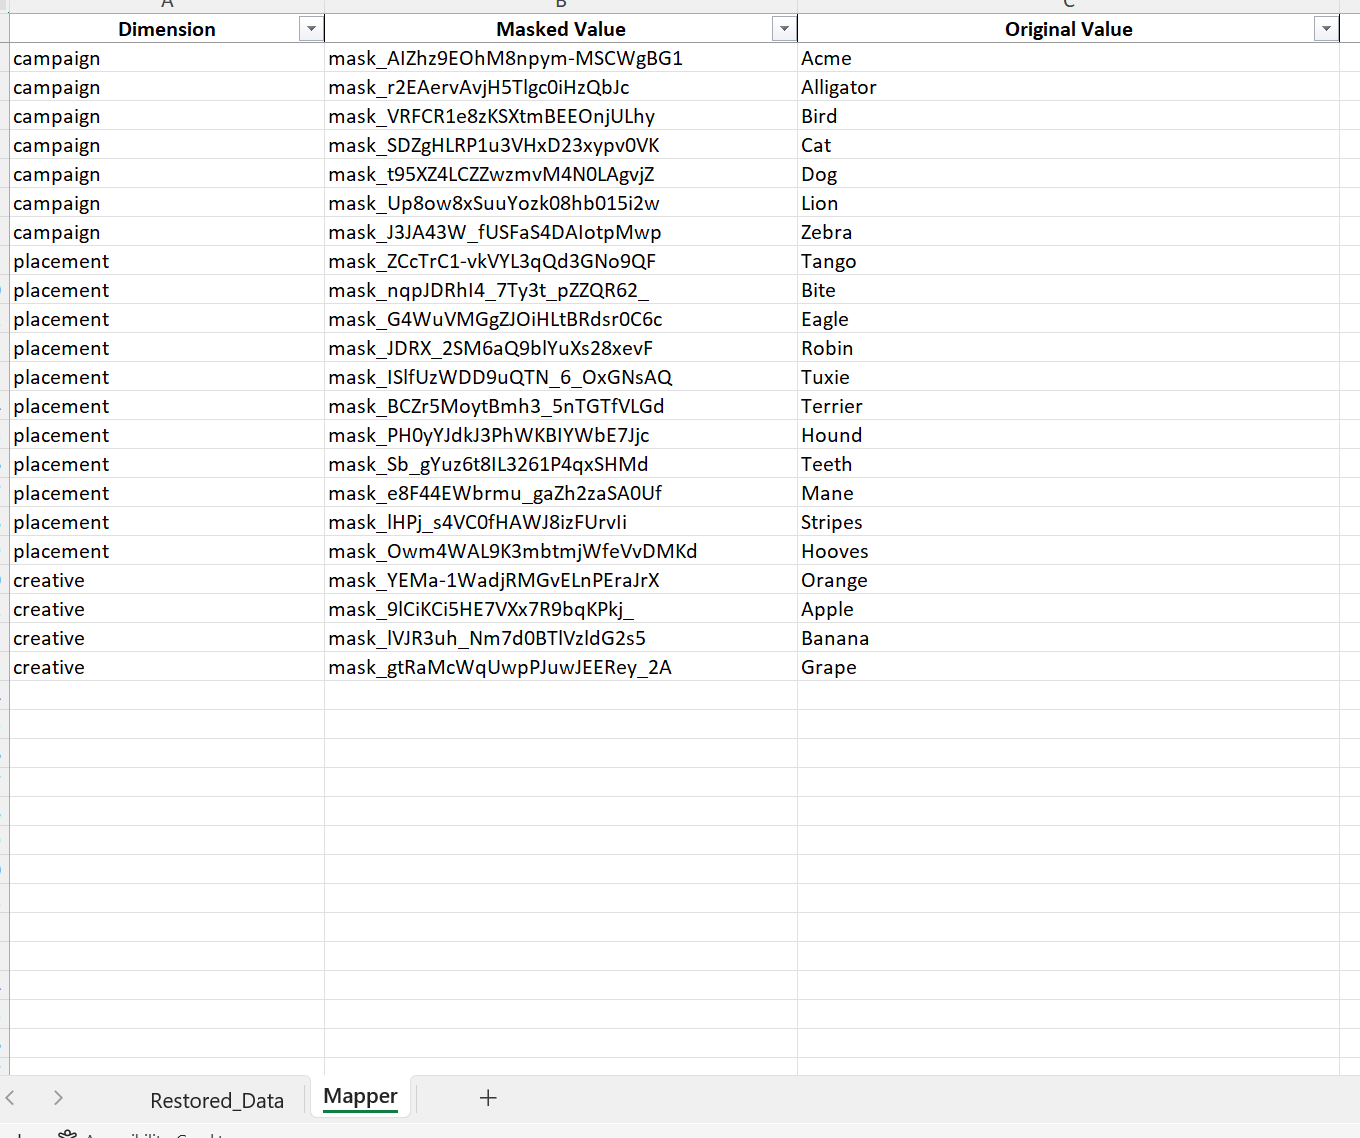Click the Eagle cell
Viewport: 1360px width, 1138px height.
[1068, 319]
